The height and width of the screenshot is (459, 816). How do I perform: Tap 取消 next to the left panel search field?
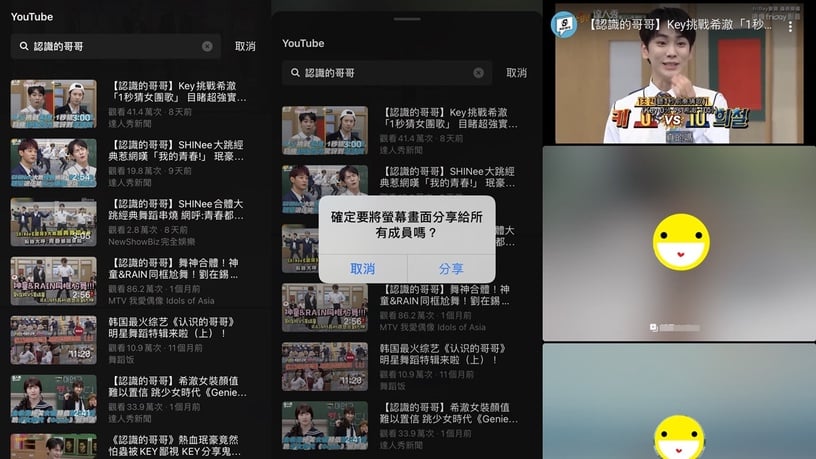[245, 46]
